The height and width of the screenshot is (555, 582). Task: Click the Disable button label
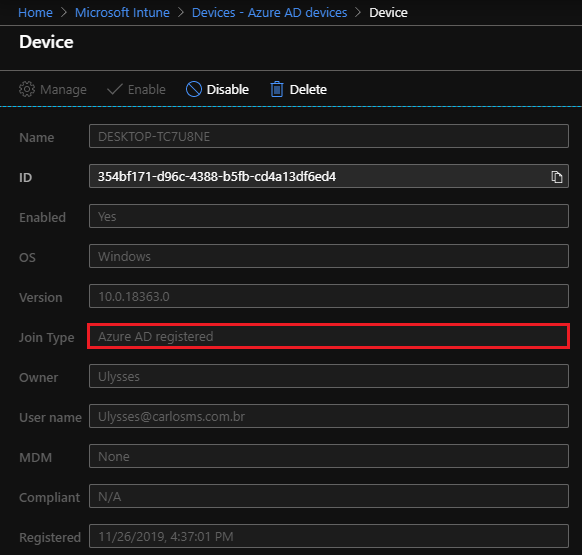point(228,89)
